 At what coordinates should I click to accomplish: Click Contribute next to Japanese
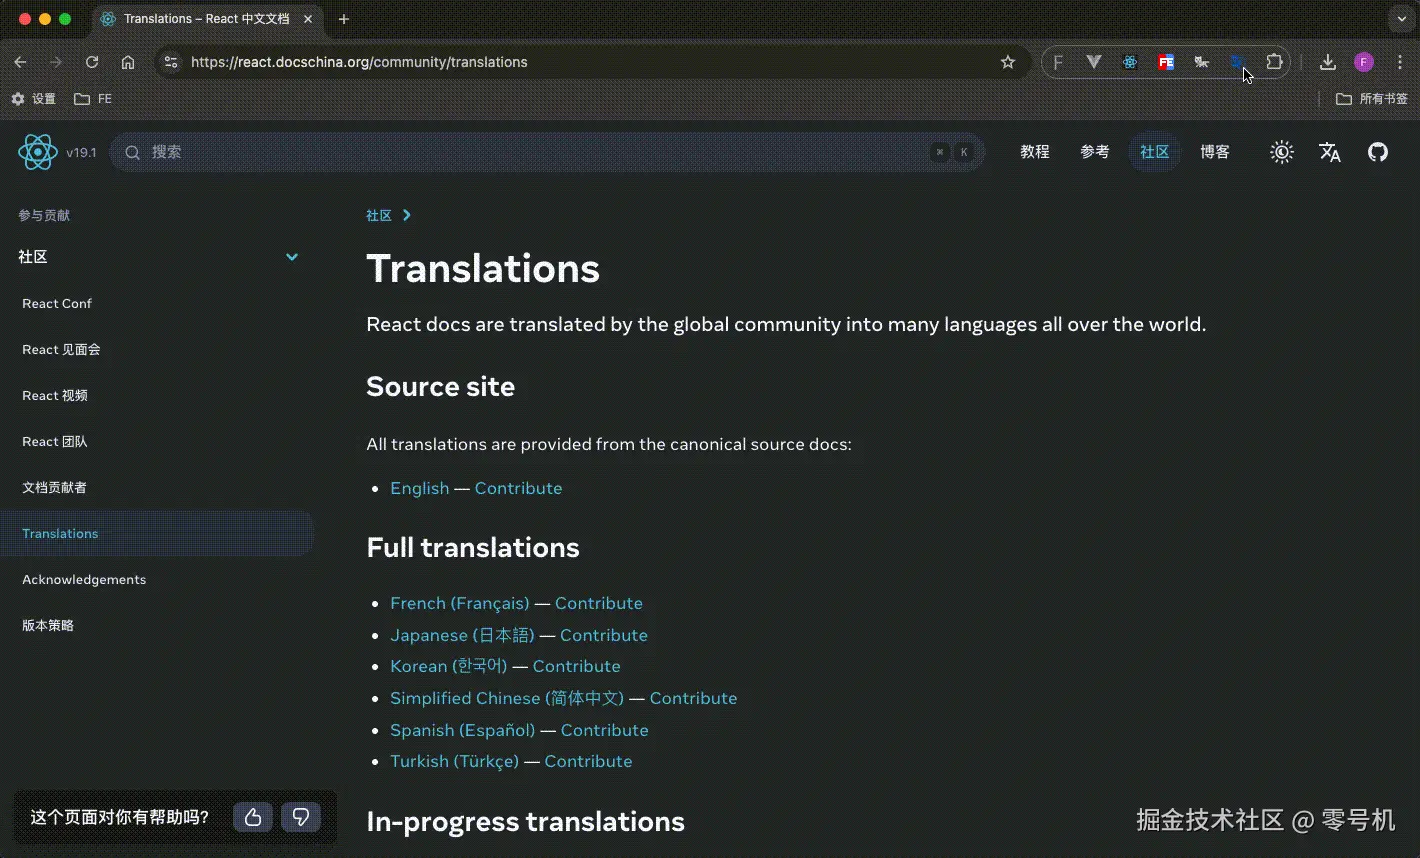tap(604, 635)
